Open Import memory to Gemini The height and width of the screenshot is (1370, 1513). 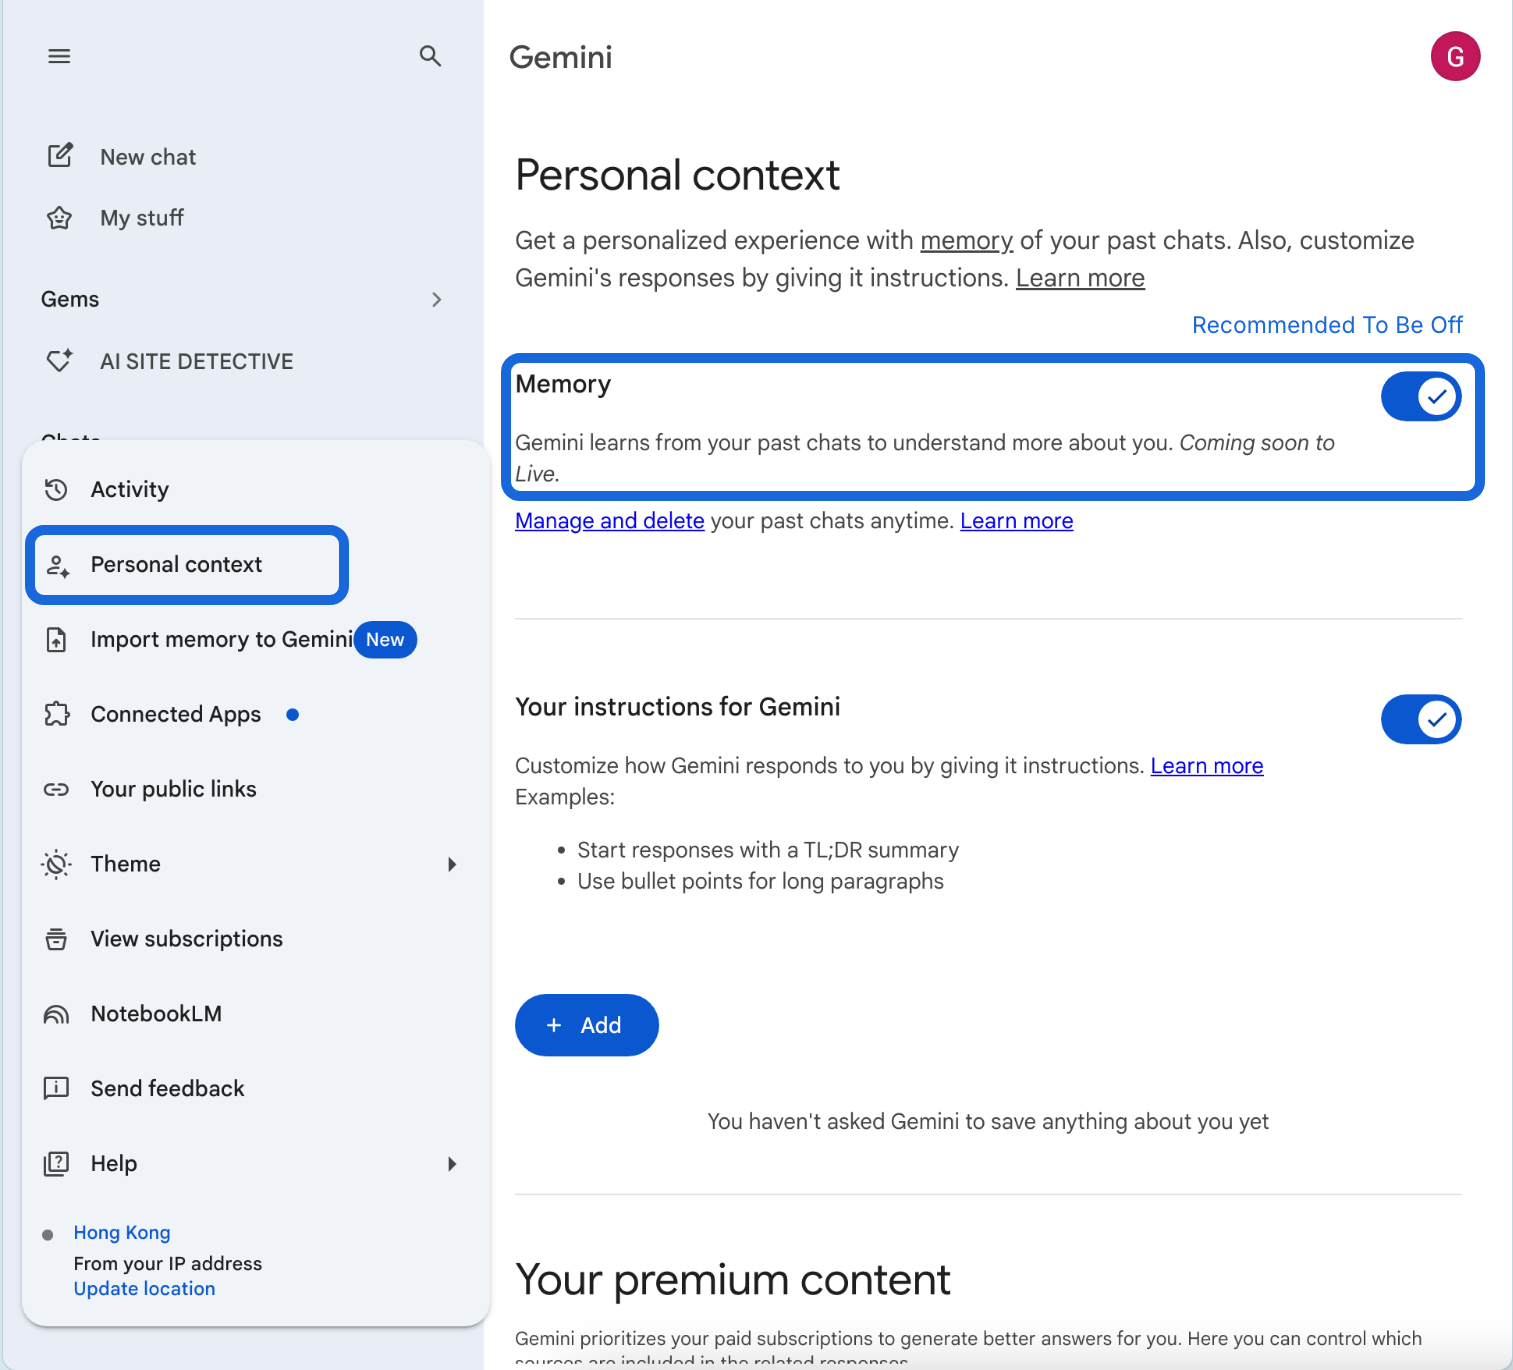pyautogui.click(x=221, y=639)
